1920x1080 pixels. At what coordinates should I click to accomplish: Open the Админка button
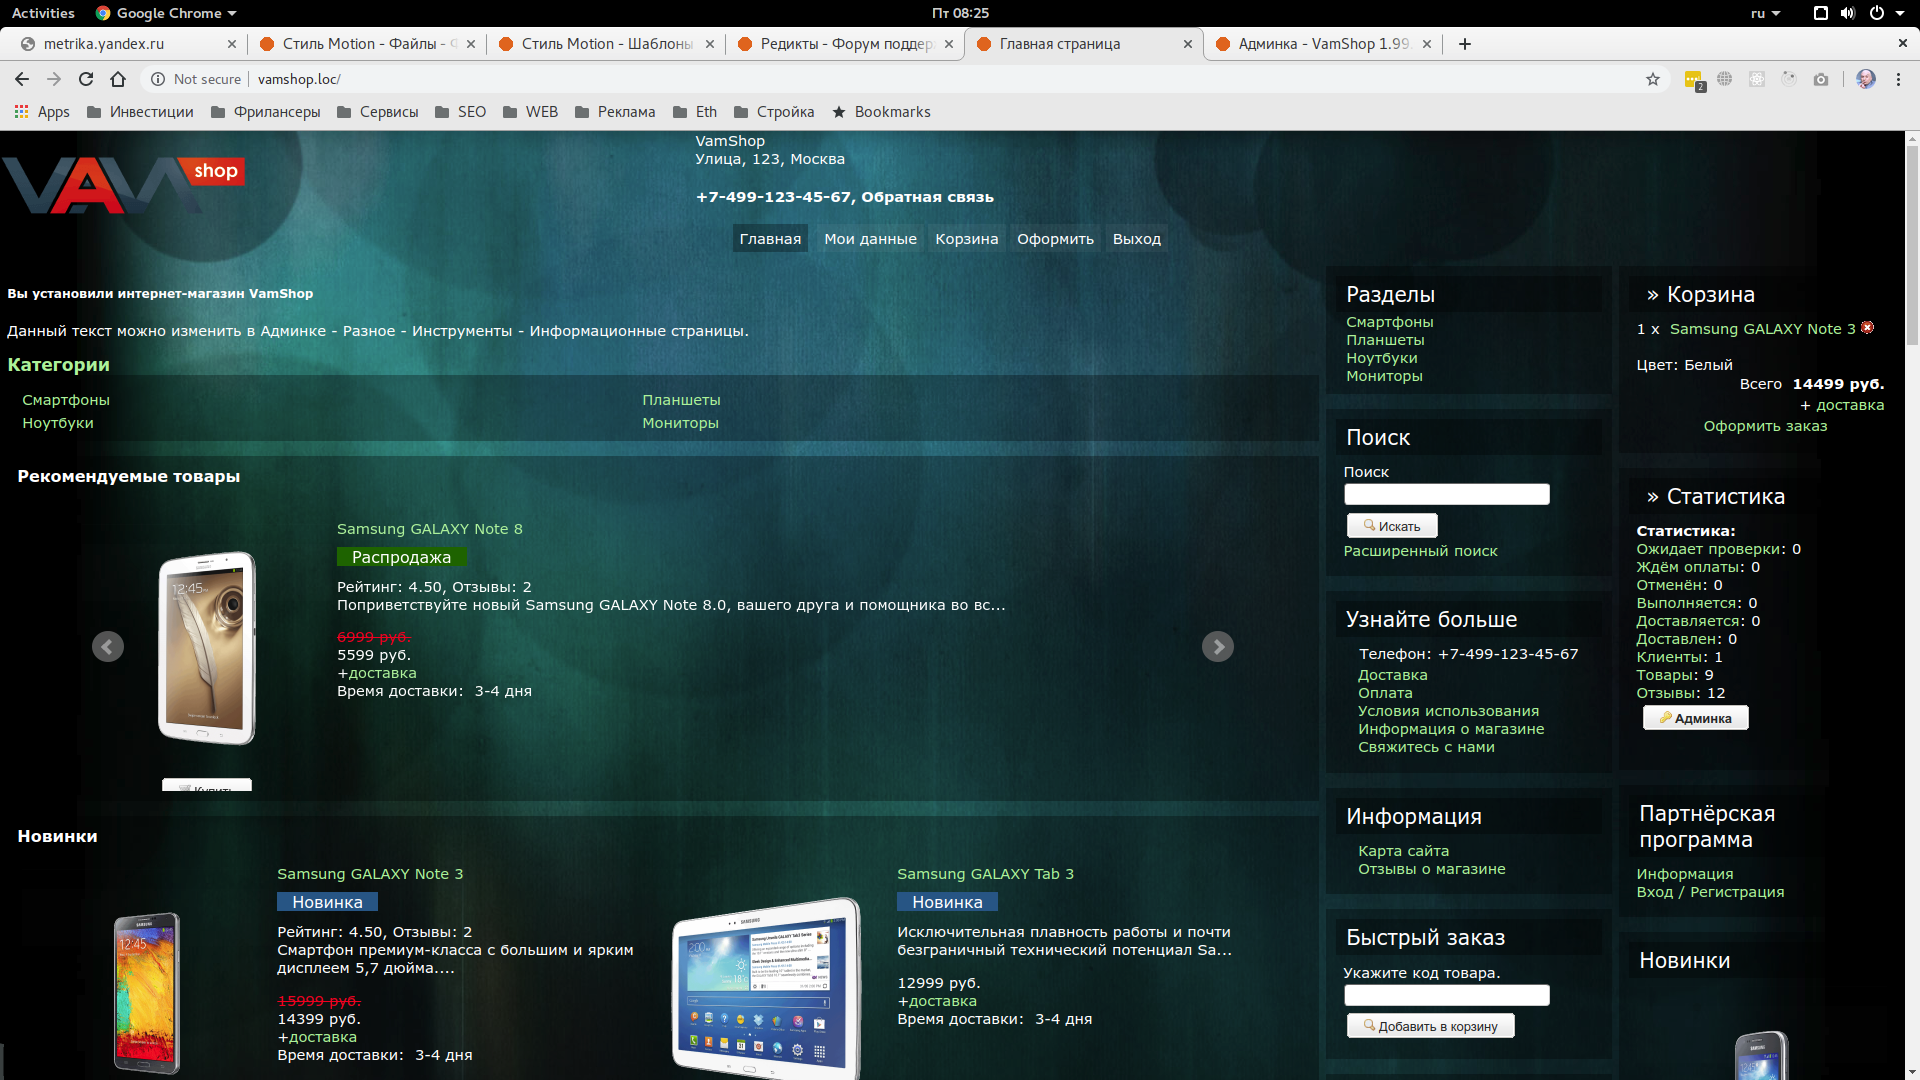coord(1696,718)
